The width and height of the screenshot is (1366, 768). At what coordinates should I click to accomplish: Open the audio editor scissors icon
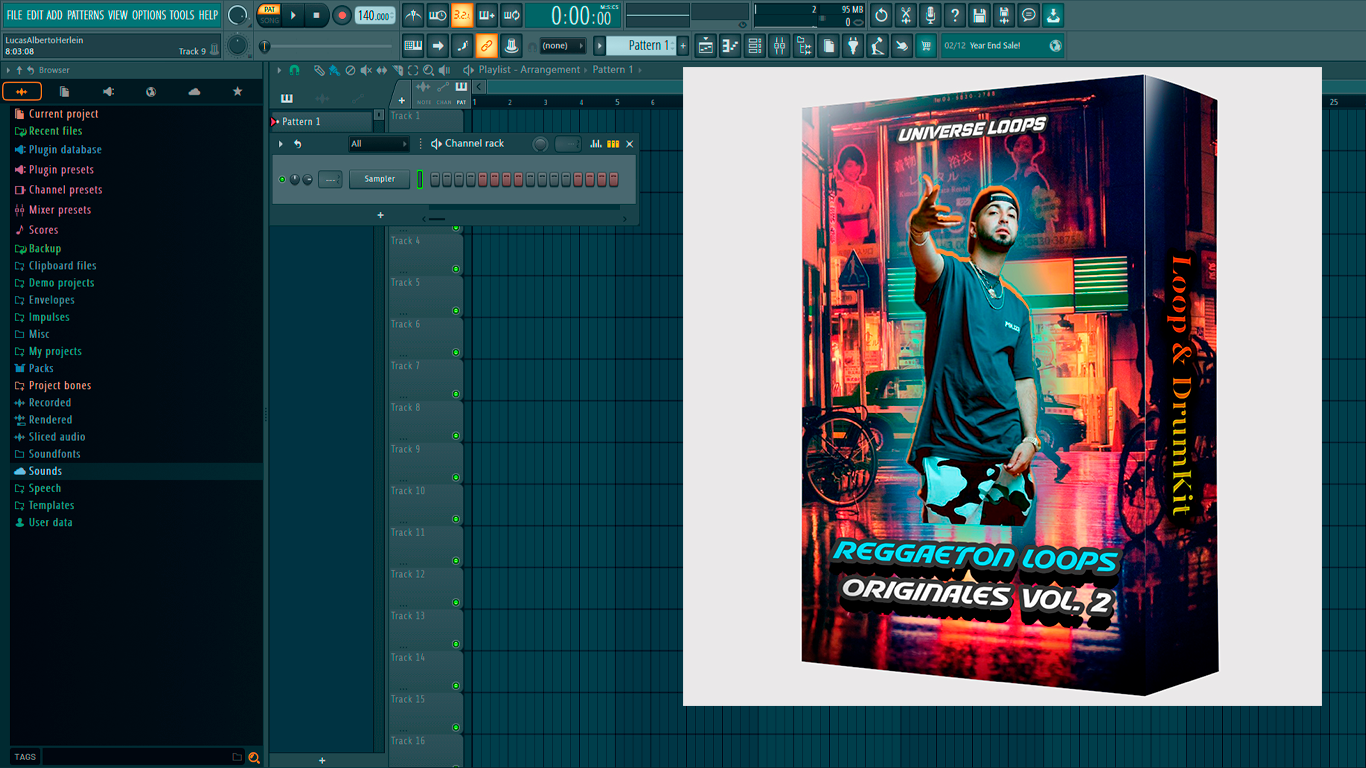[906, 16]
